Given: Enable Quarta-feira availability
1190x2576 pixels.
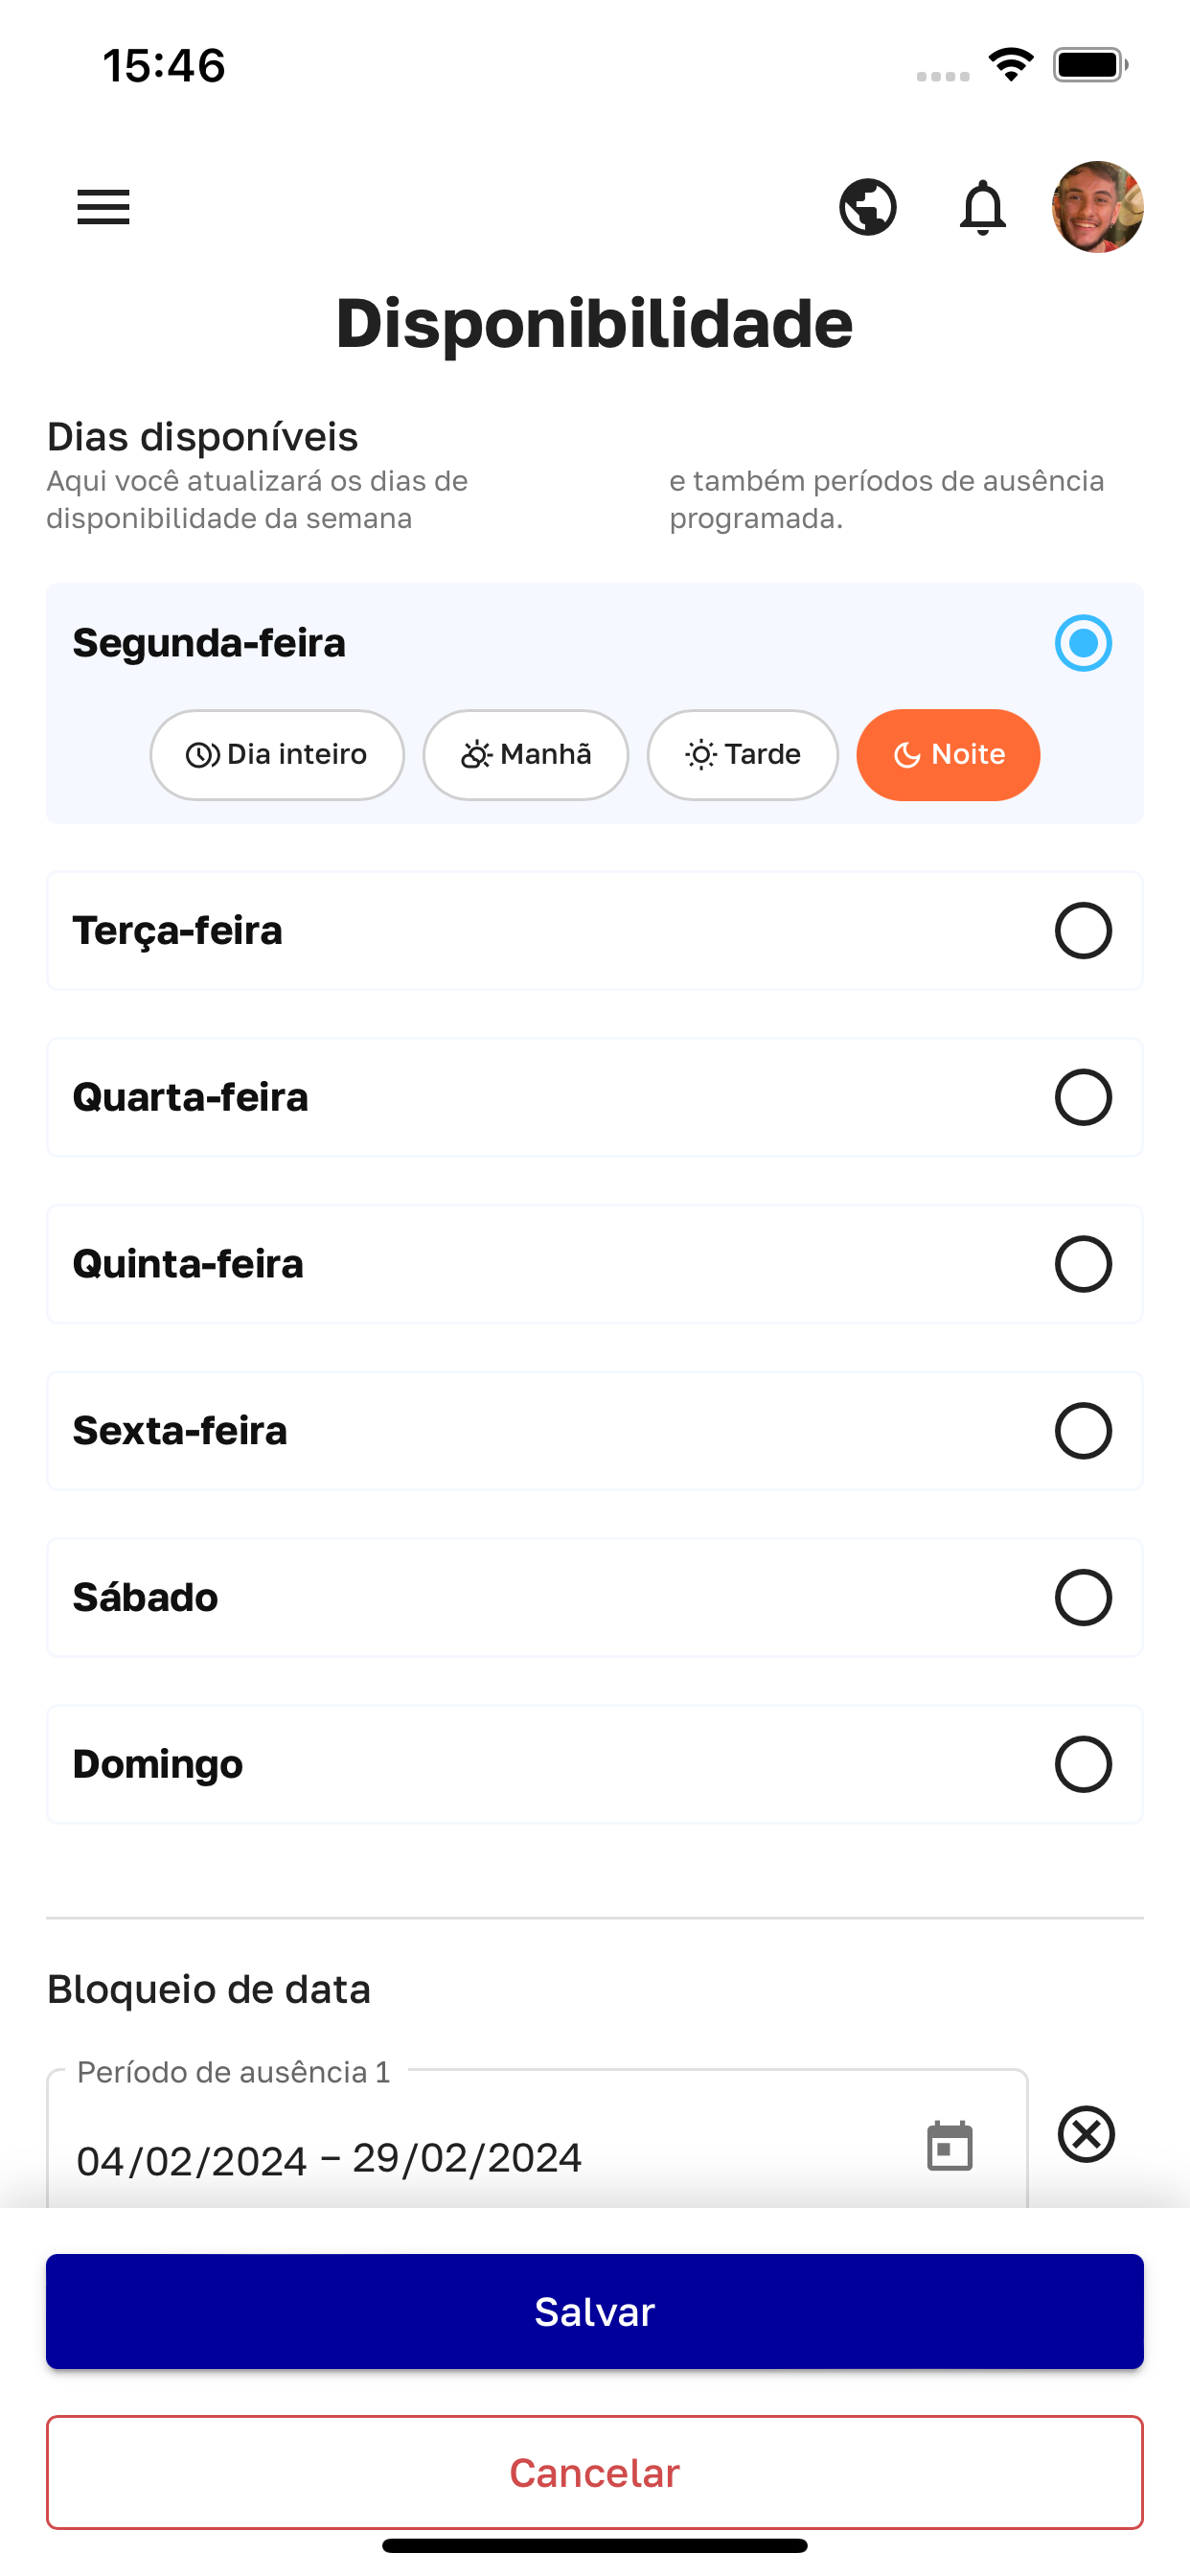Looking at the screenshot, I should [1083, 1098].
